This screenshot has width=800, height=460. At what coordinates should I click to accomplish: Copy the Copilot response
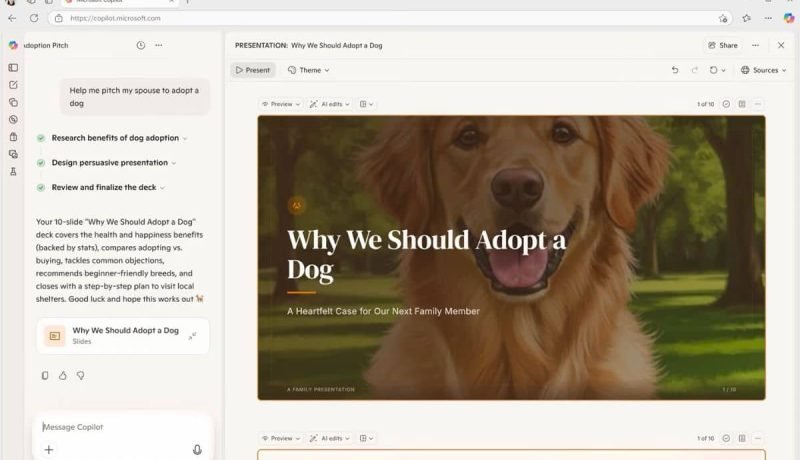[x=45, y=375]
